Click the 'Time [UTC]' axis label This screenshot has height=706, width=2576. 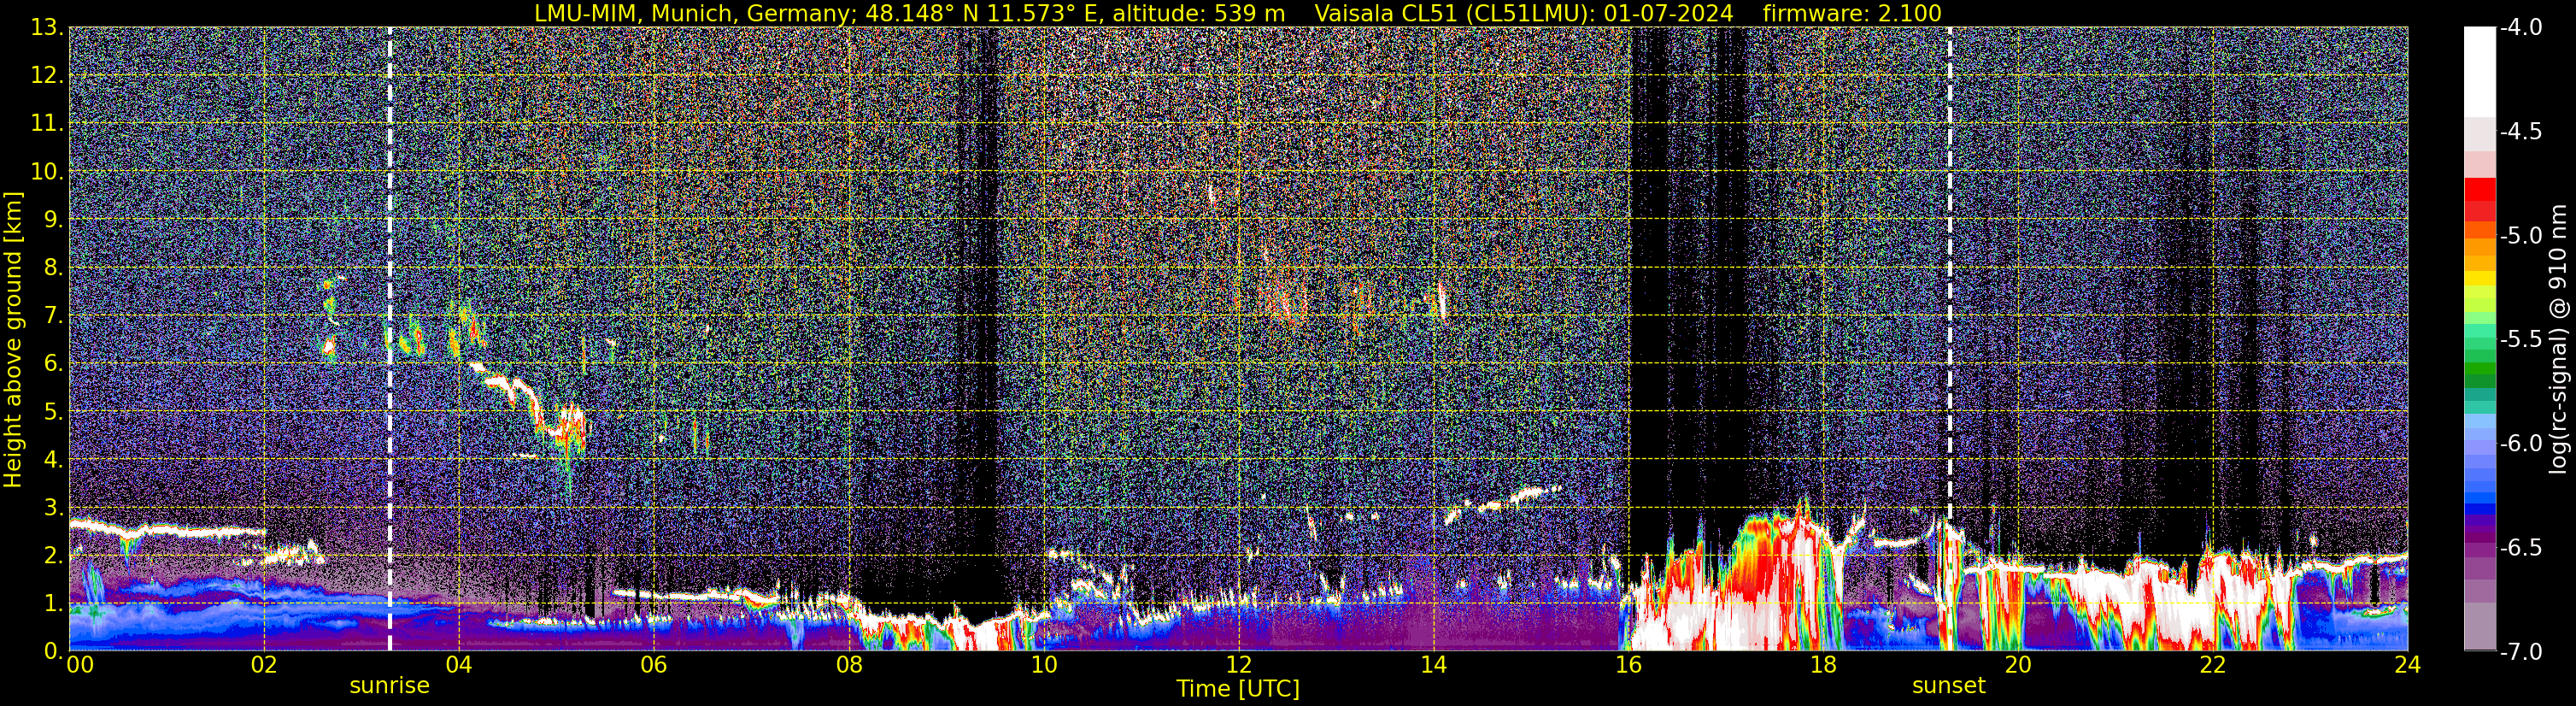click(1238, 689)
